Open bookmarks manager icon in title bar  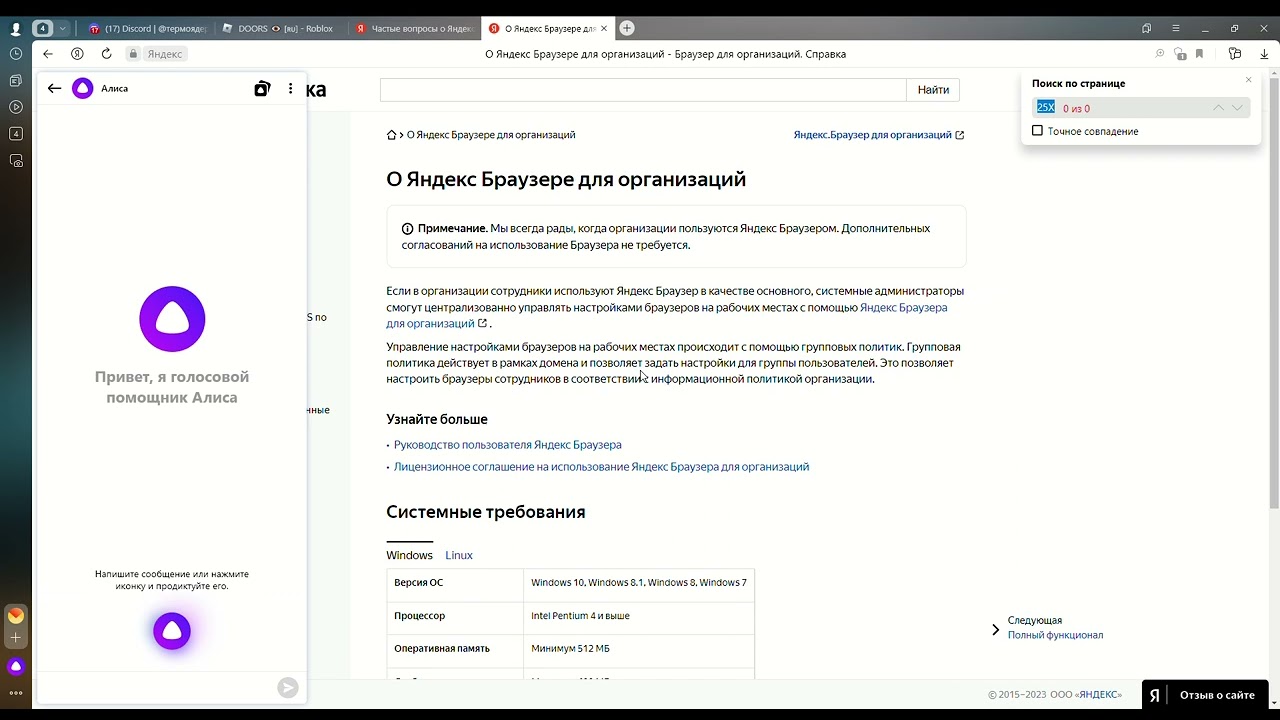click(x=1147, y=29)
